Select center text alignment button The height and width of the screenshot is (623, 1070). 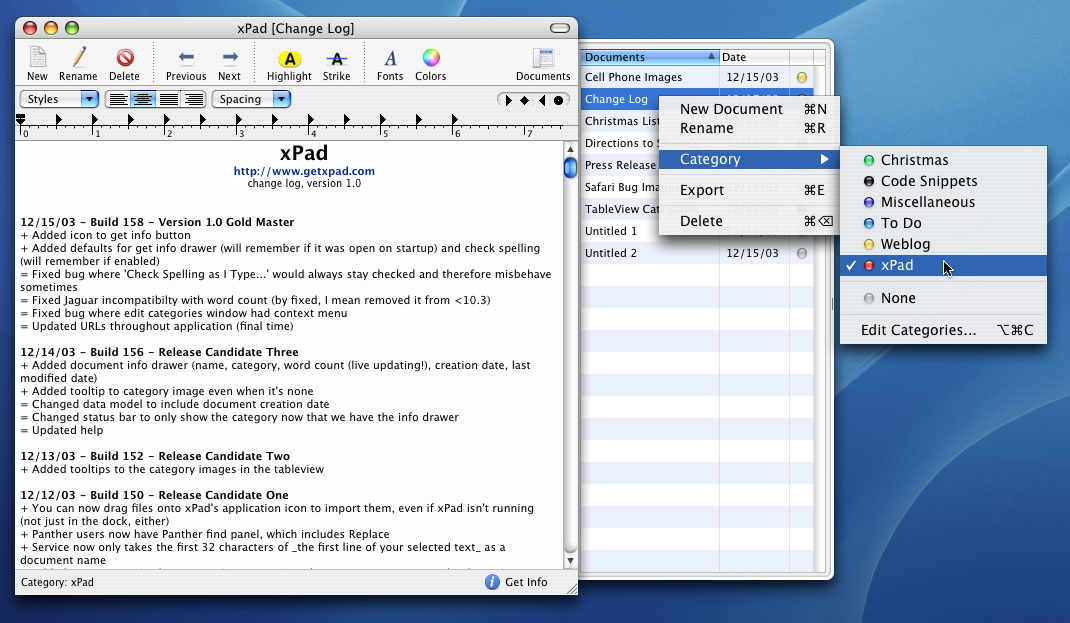click(x=143, y=99)
